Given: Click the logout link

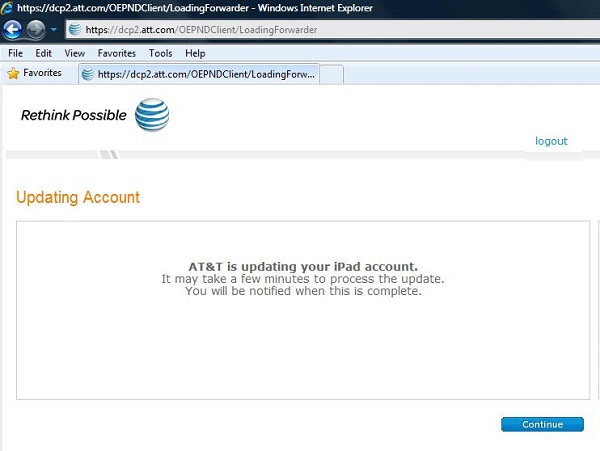Looking at the screenshot, I should (551, 141).
